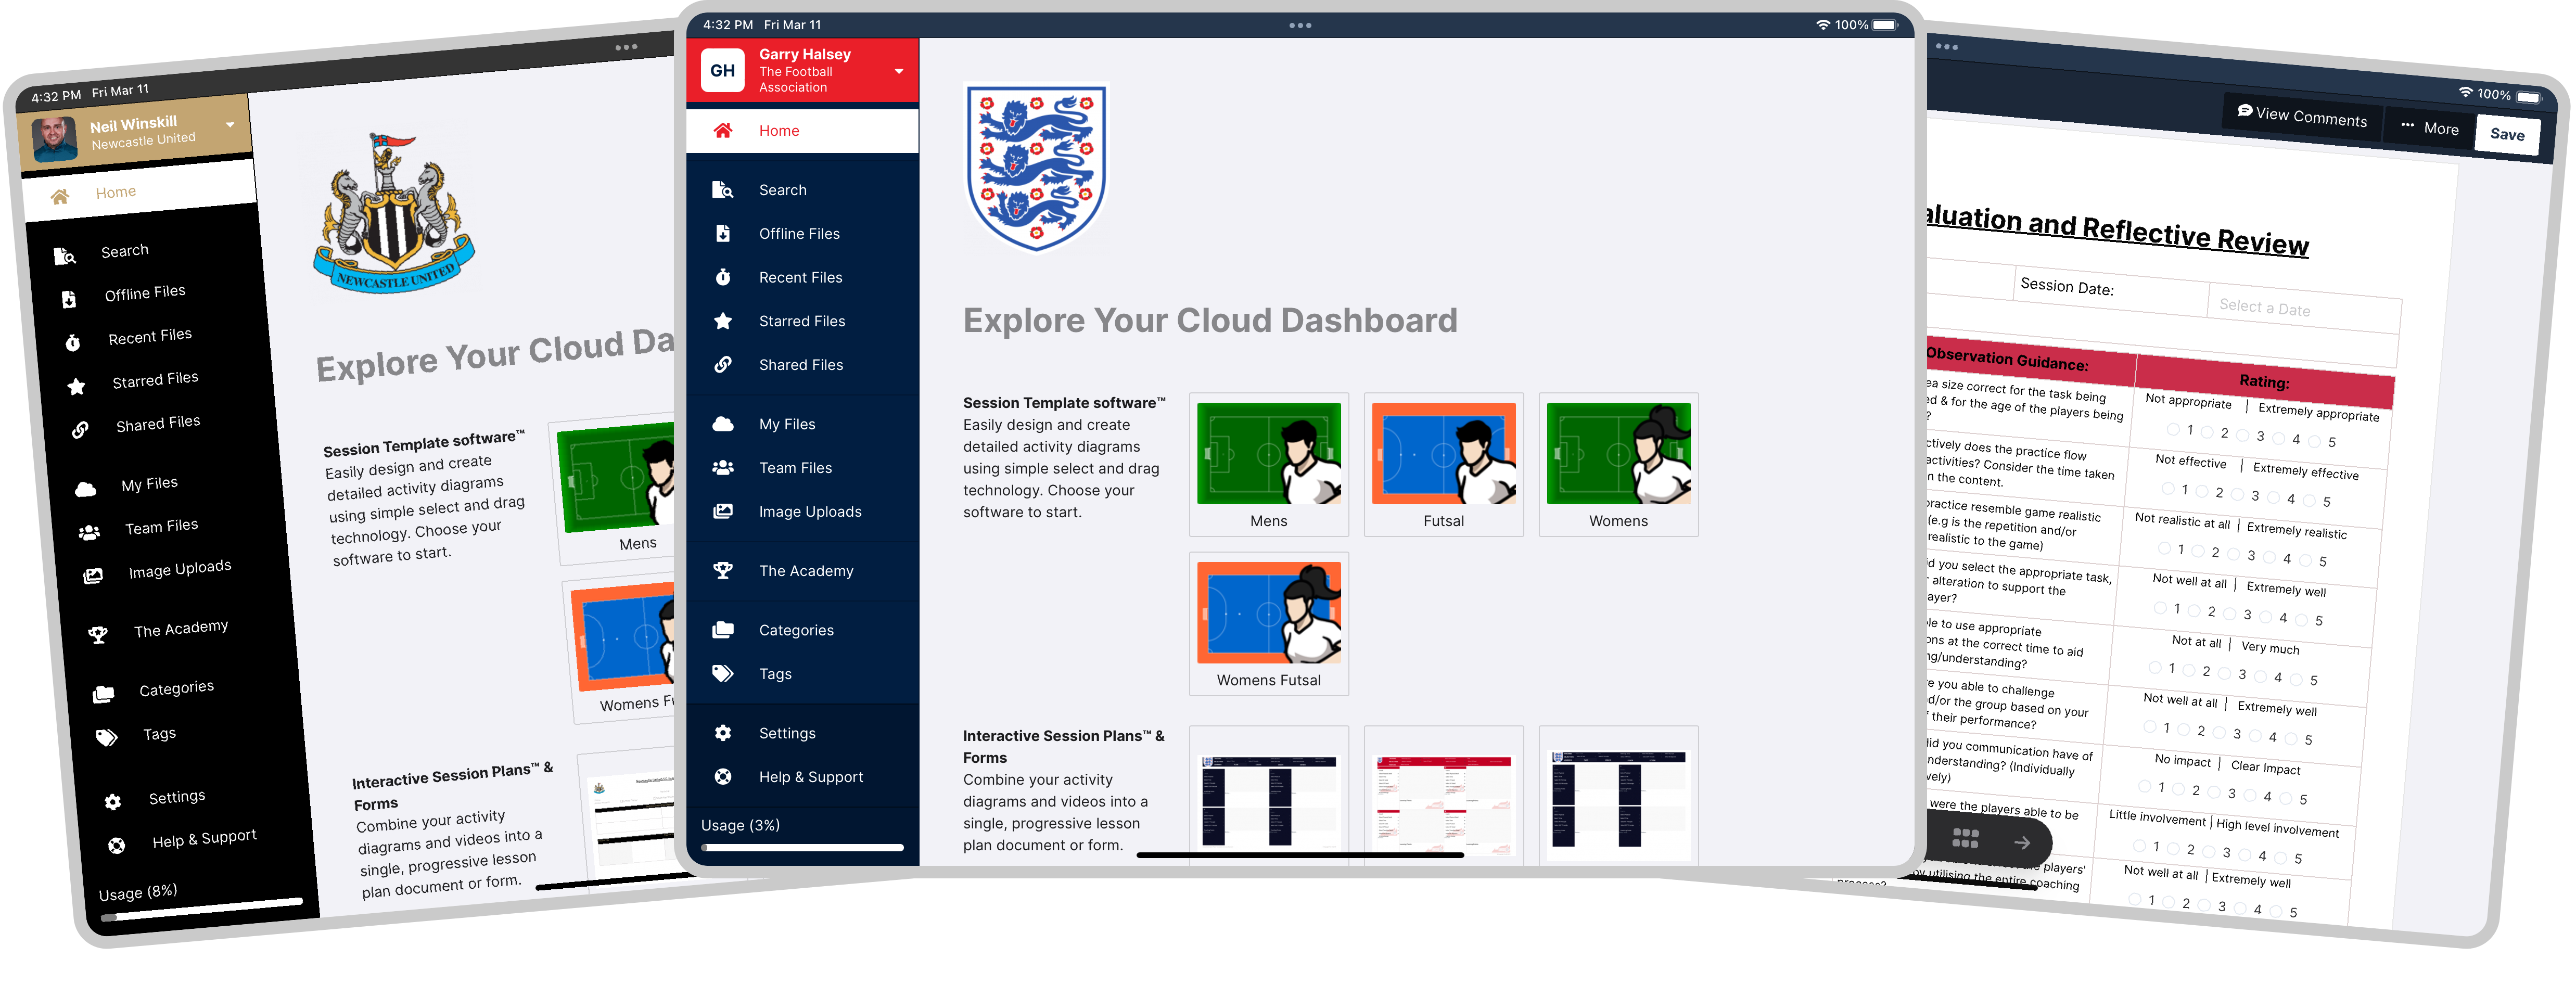Open first dark session plan thumbnail
Image resolution: width=2576 pixels, height=997 pixels.
(x=1268, y=797)
